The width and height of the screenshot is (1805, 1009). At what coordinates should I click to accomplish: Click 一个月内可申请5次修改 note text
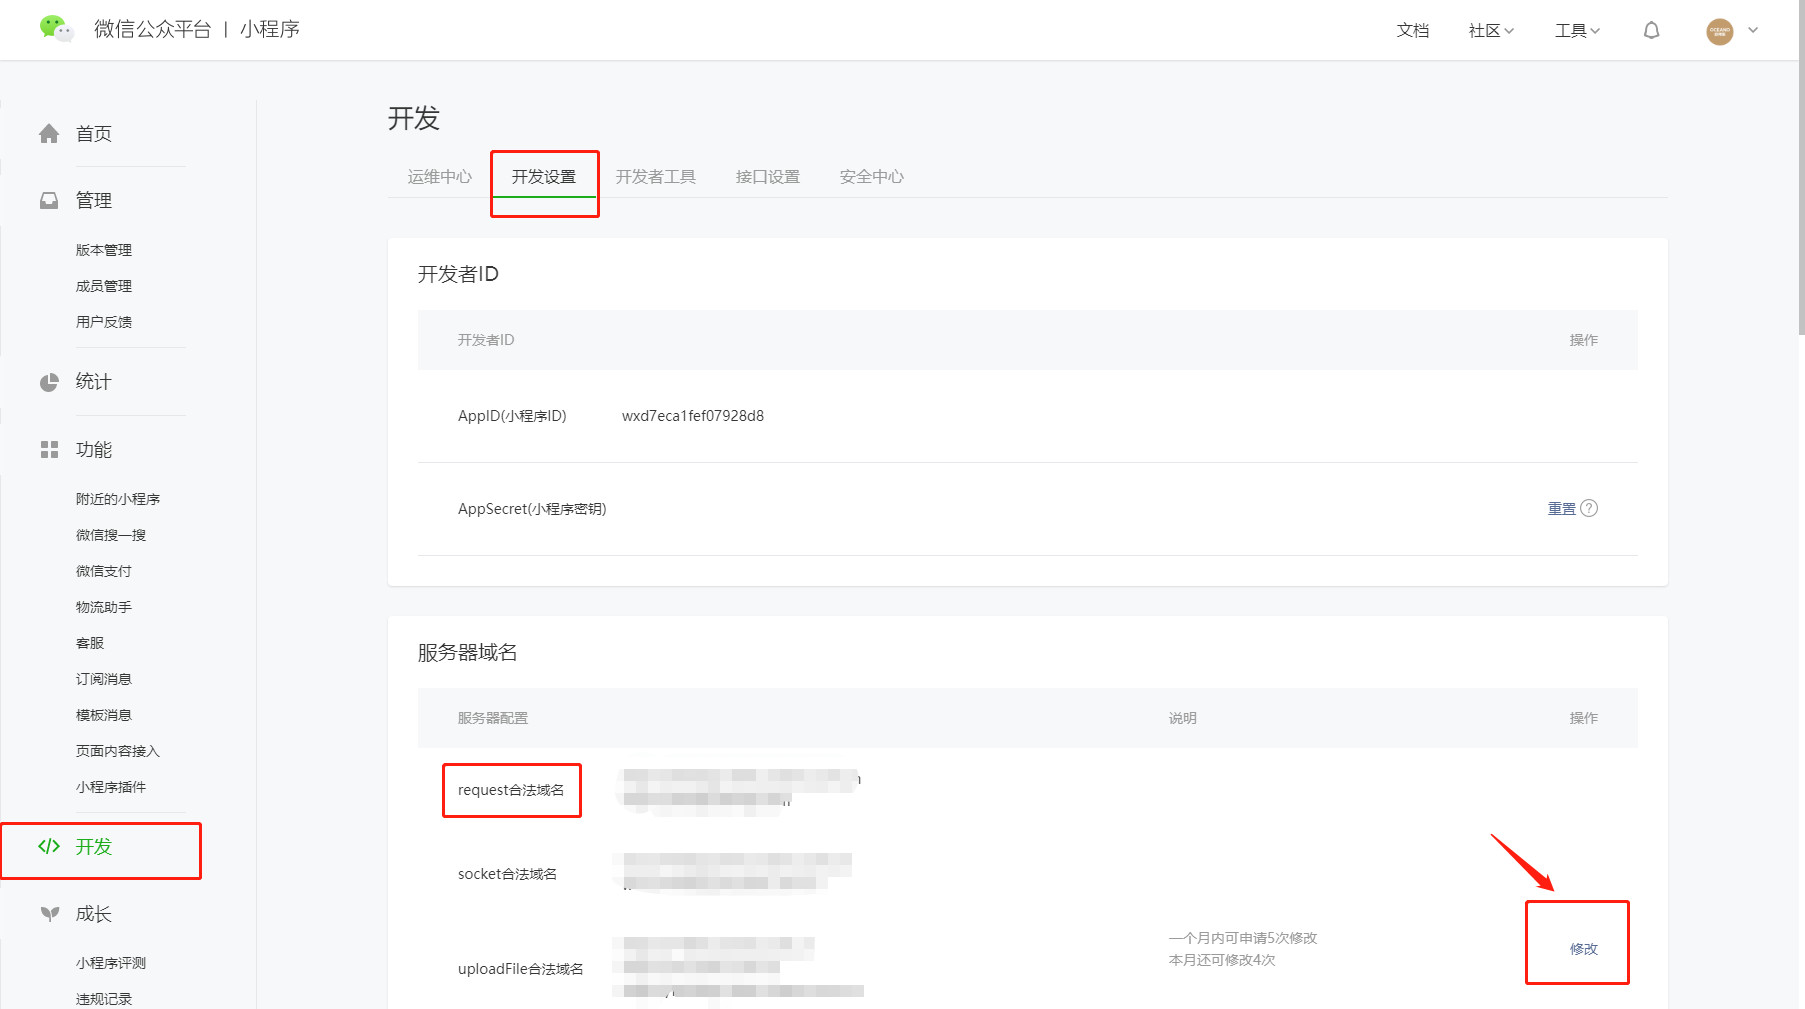coord(1243,938)
